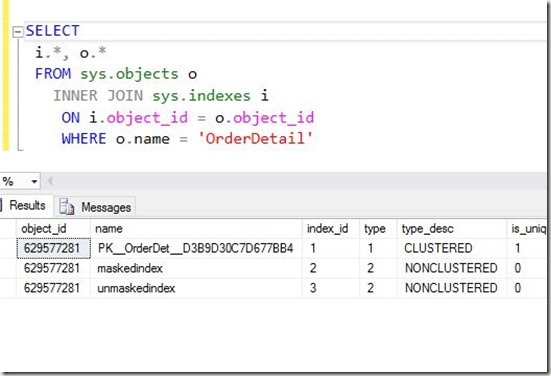Select the type_desc column header
This screenshot has height=376, width=551.
point(452,229)
